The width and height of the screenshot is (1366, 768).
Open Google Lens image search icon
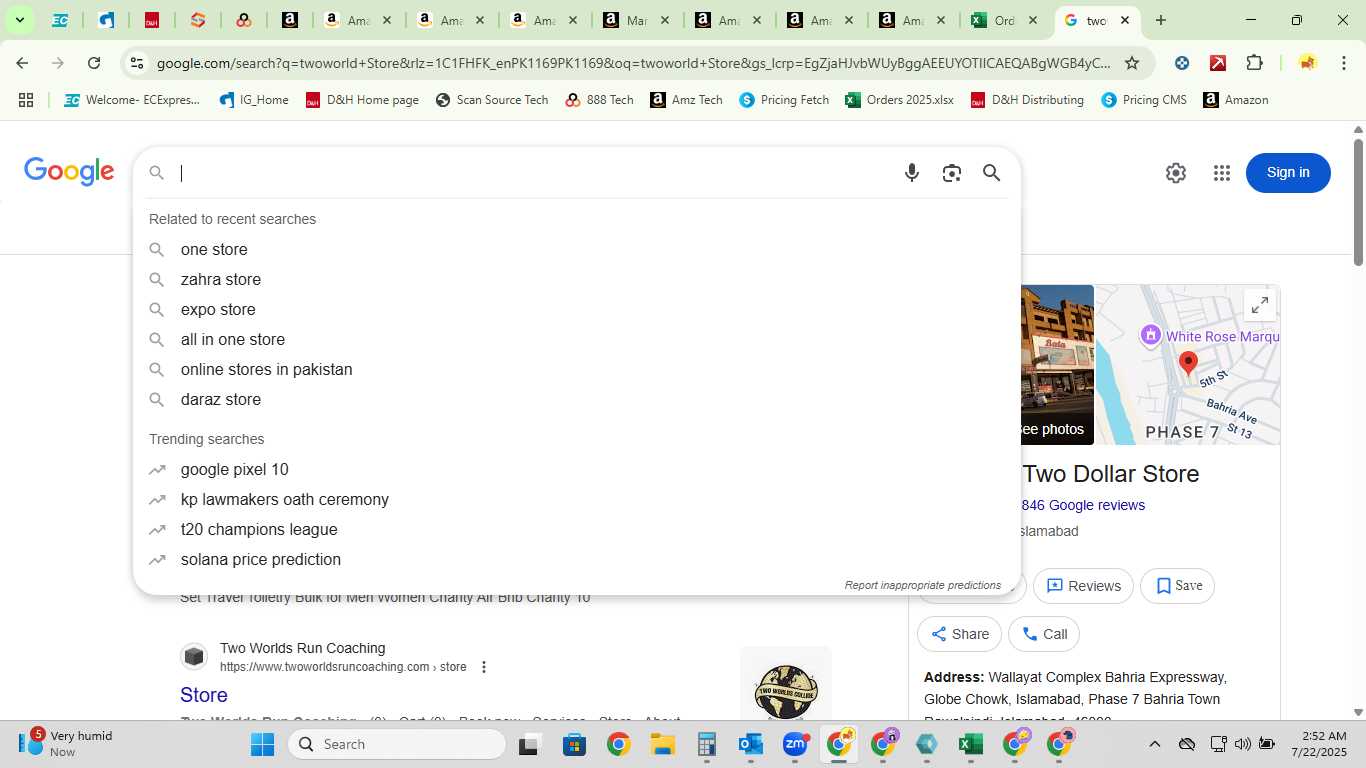(x=951, y=173)
